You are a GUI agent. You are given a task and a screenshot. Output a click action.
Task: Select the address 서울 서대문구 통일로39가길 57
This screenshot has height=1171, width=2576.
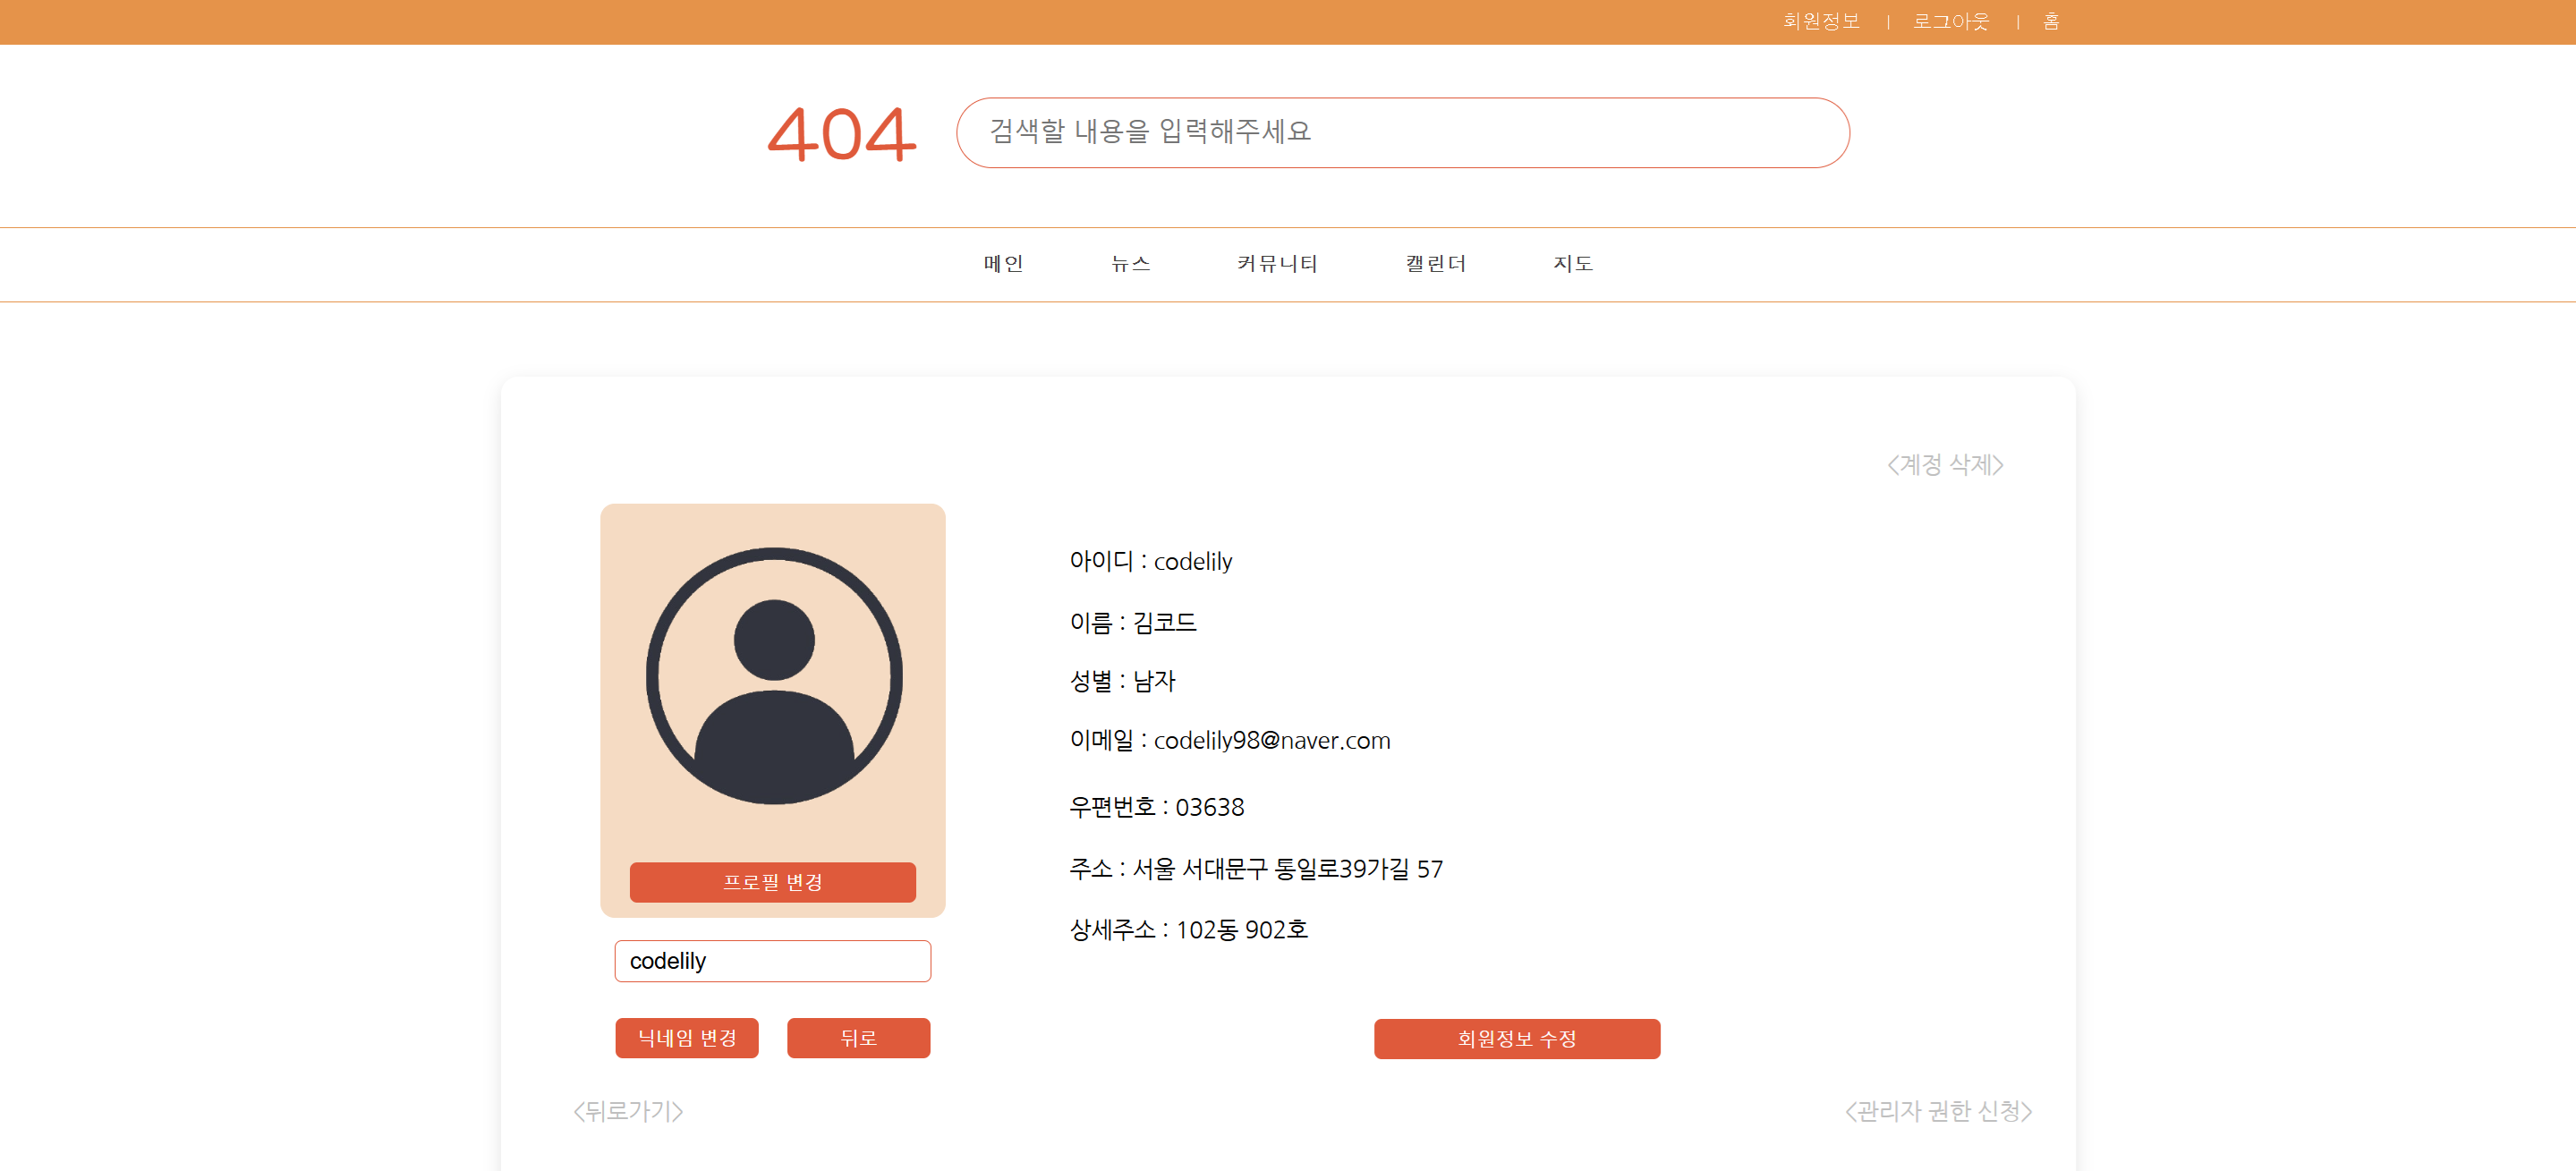point(1288,868)
